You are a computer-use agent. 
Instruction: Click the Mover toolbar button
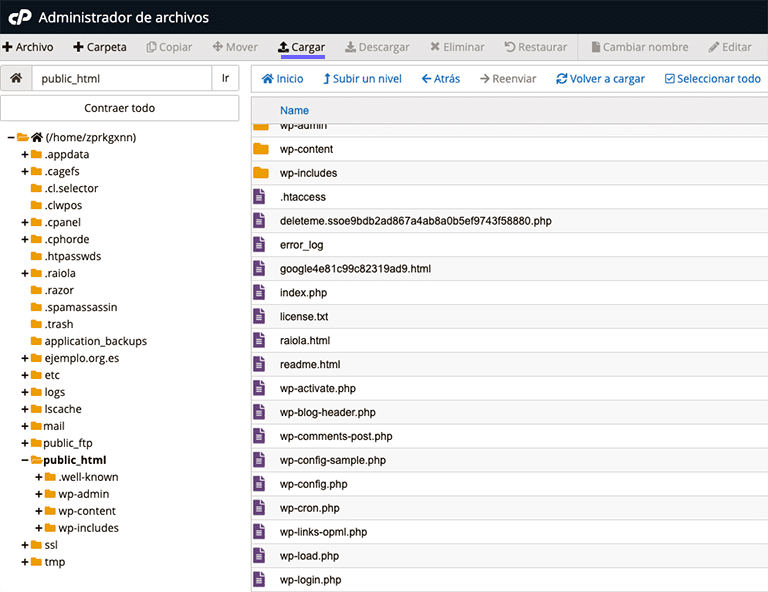coord(235,47)
